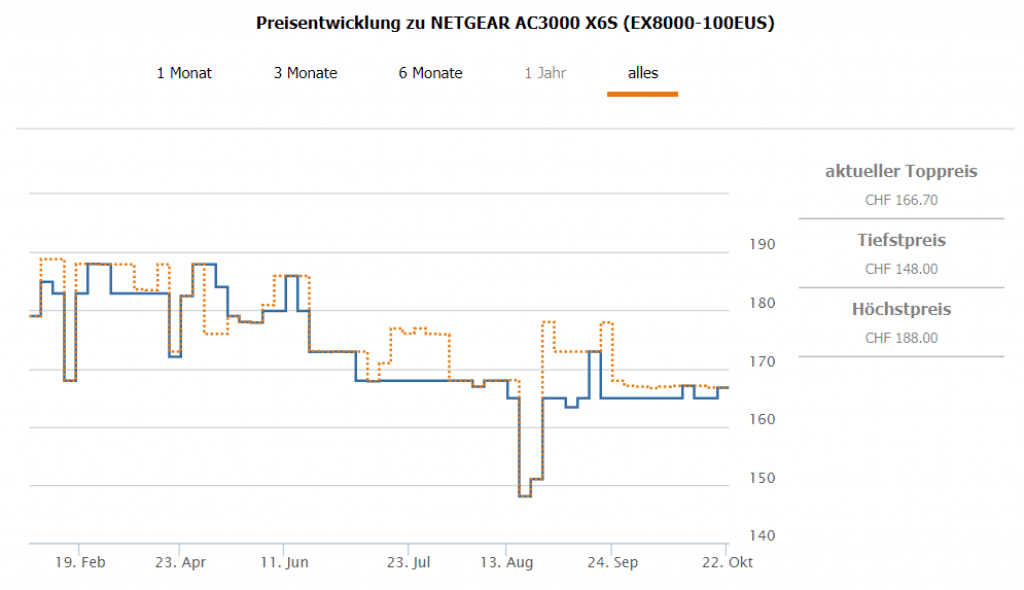This screenshot has width=1024, height=590.
Task: Select the CHF 148.00 lowest price
Action: click(x=901, y=269)
